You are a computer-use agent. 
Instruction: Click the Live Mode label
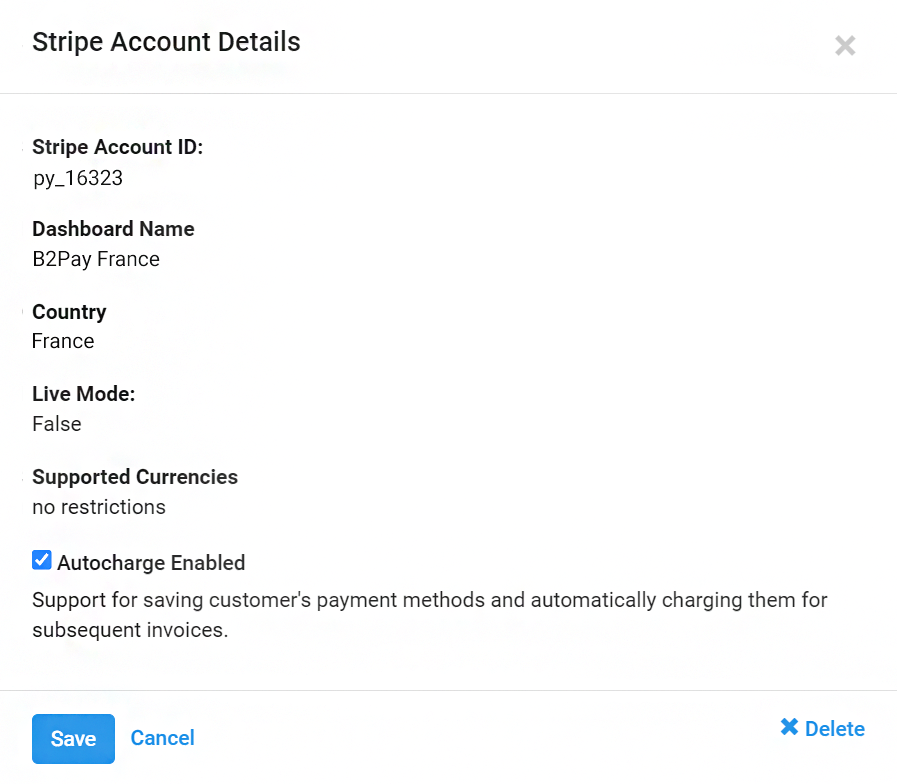point(83,394)
